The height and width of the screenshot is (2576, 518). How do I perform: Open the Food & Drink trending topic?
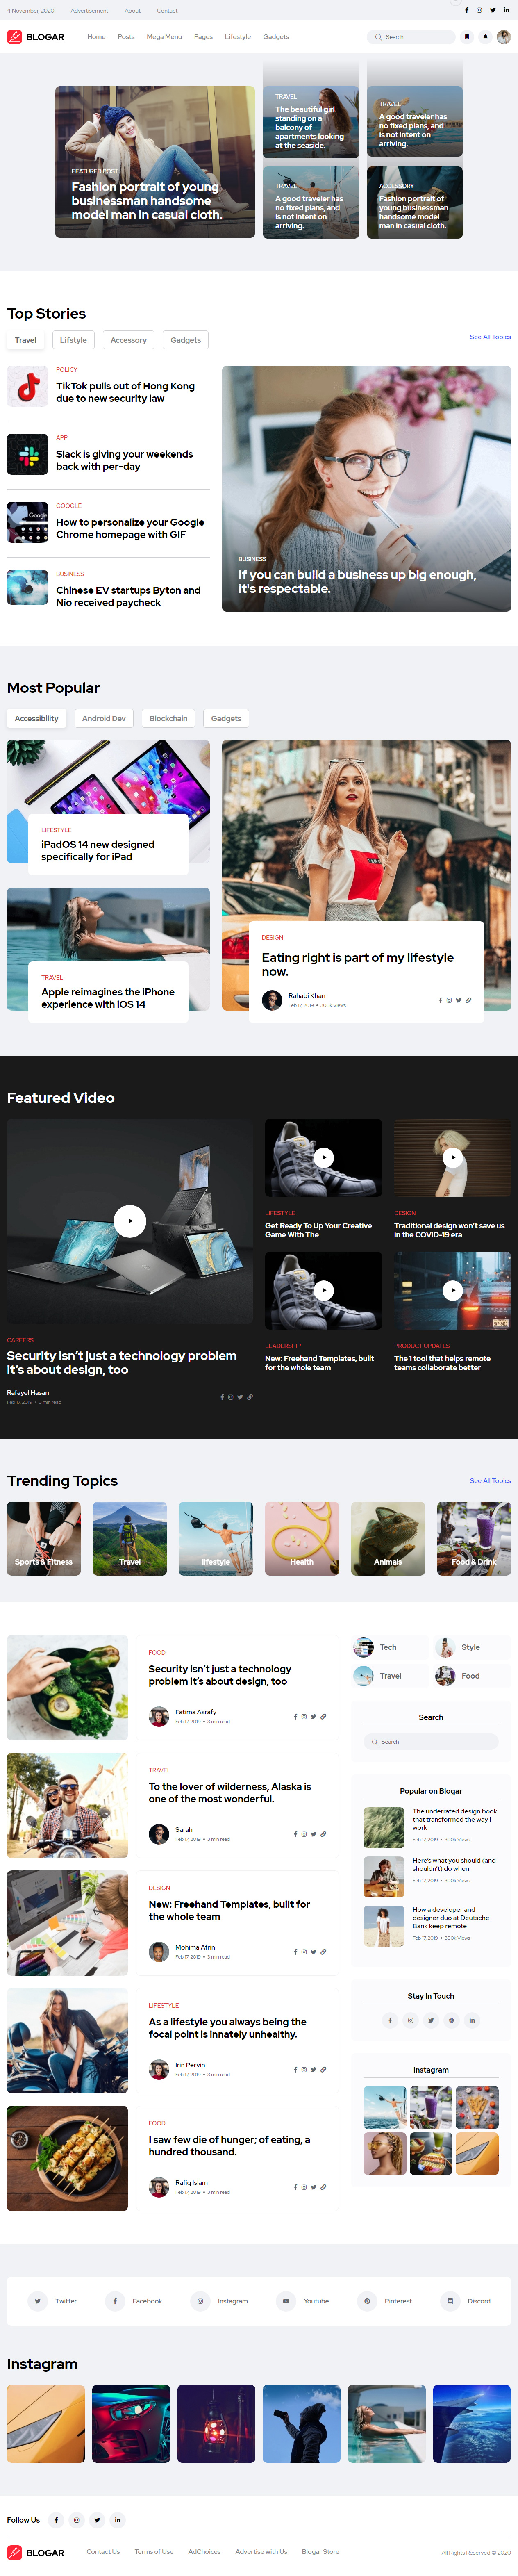click(x=474, y=1538)
